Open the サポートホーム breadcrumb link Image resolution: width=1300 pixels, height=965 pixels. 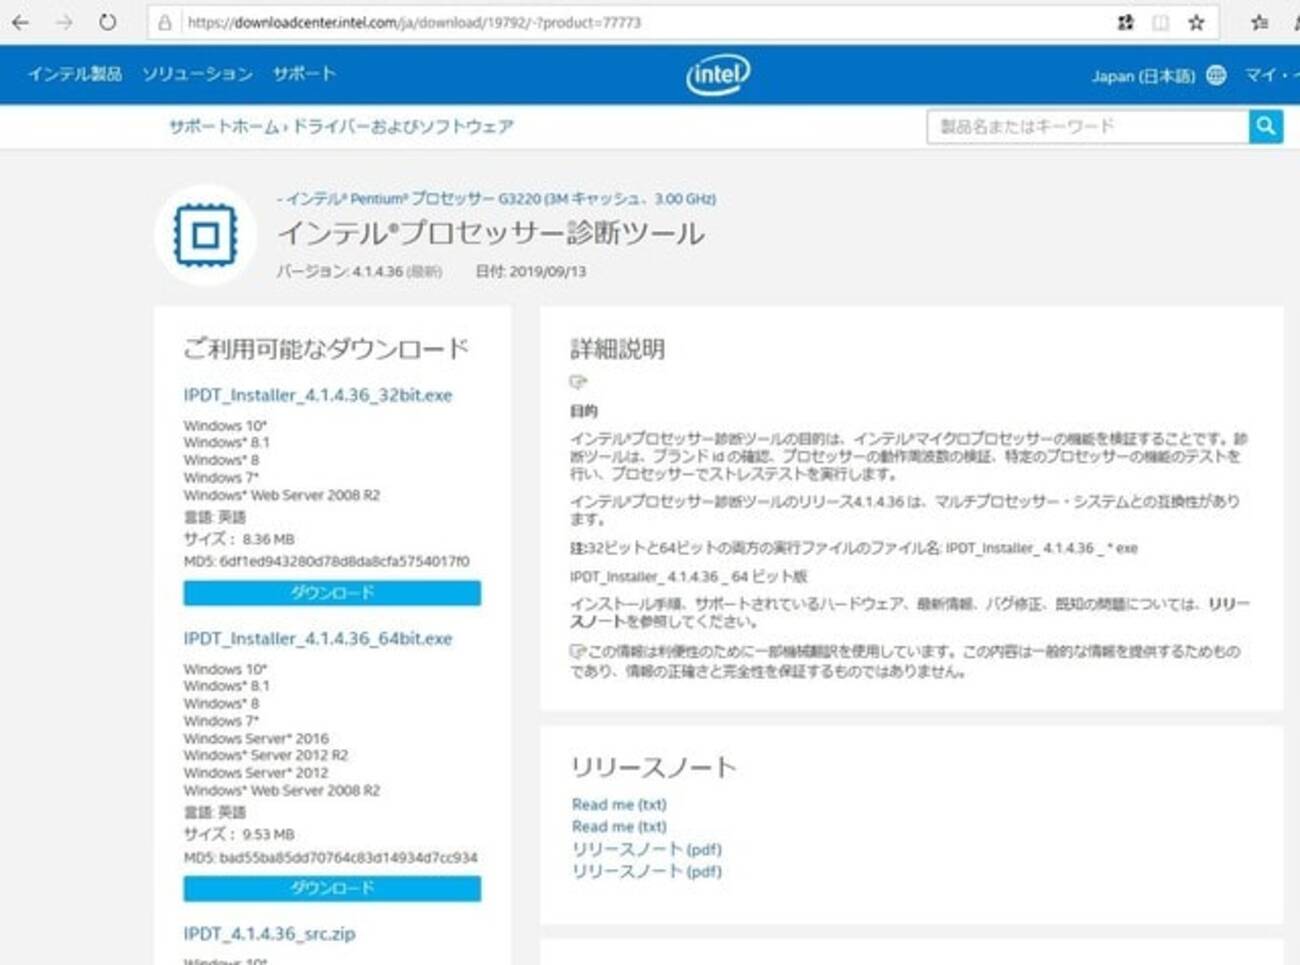point(224,127)
